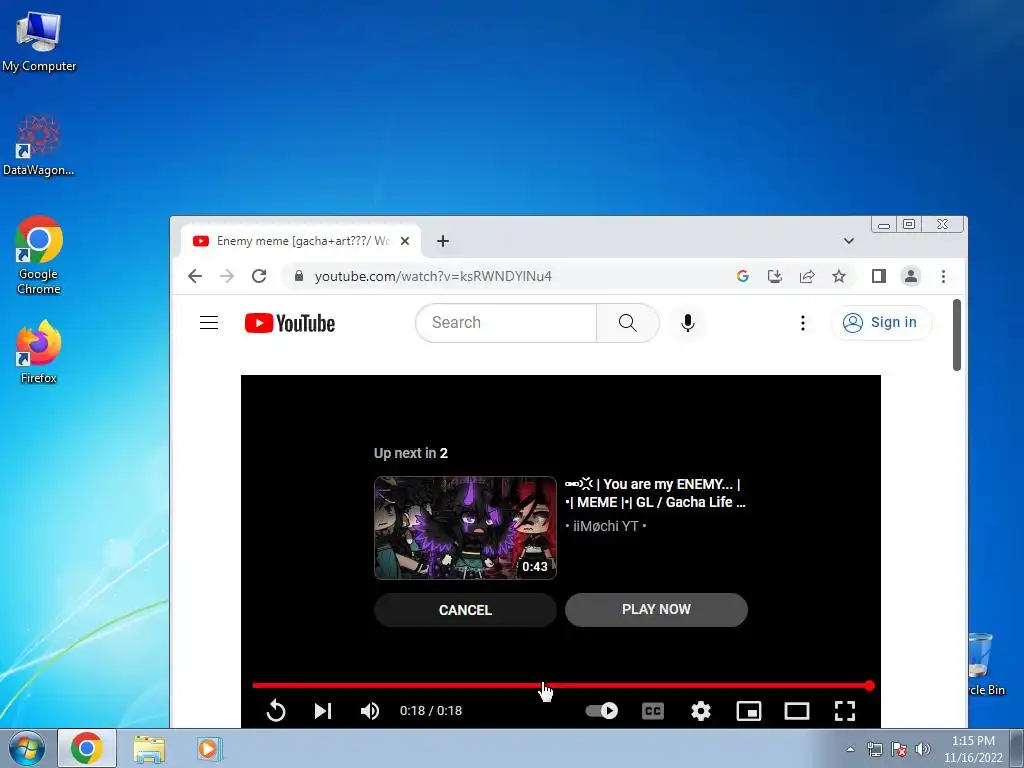Click the taskbar clock 1:15 PM
The image size is (1024, 768).
(973, 741)
